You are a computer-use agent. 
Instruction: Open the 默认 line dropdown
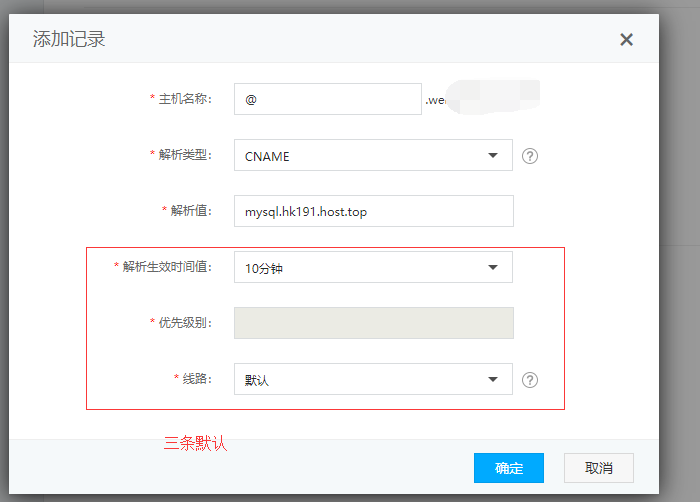pos(373,380)
